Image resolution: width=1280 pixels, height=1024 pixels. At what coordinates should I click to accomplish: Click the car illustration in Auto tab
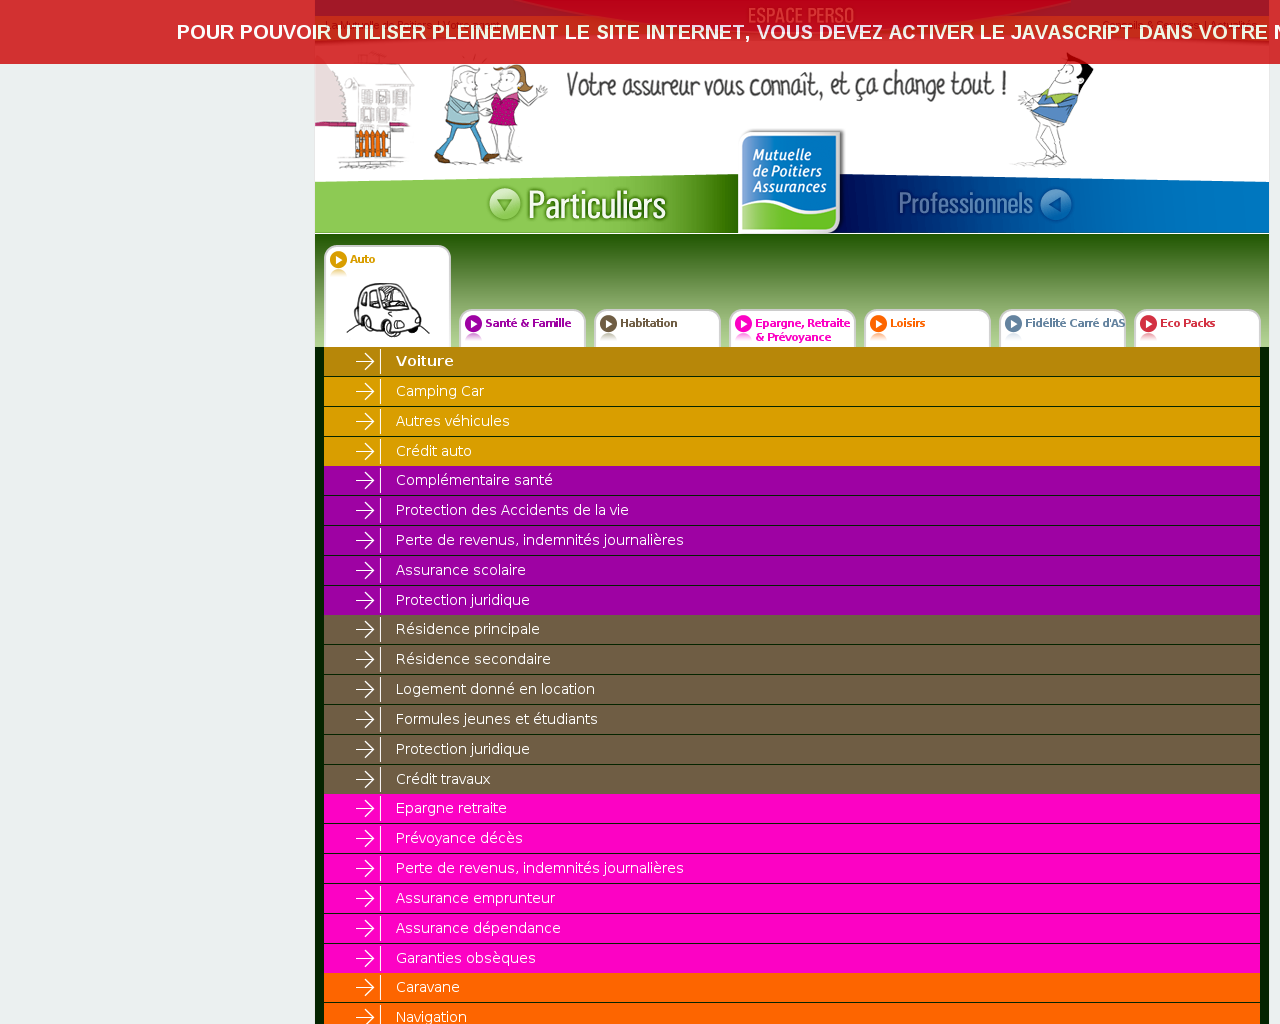pos(388,309)
